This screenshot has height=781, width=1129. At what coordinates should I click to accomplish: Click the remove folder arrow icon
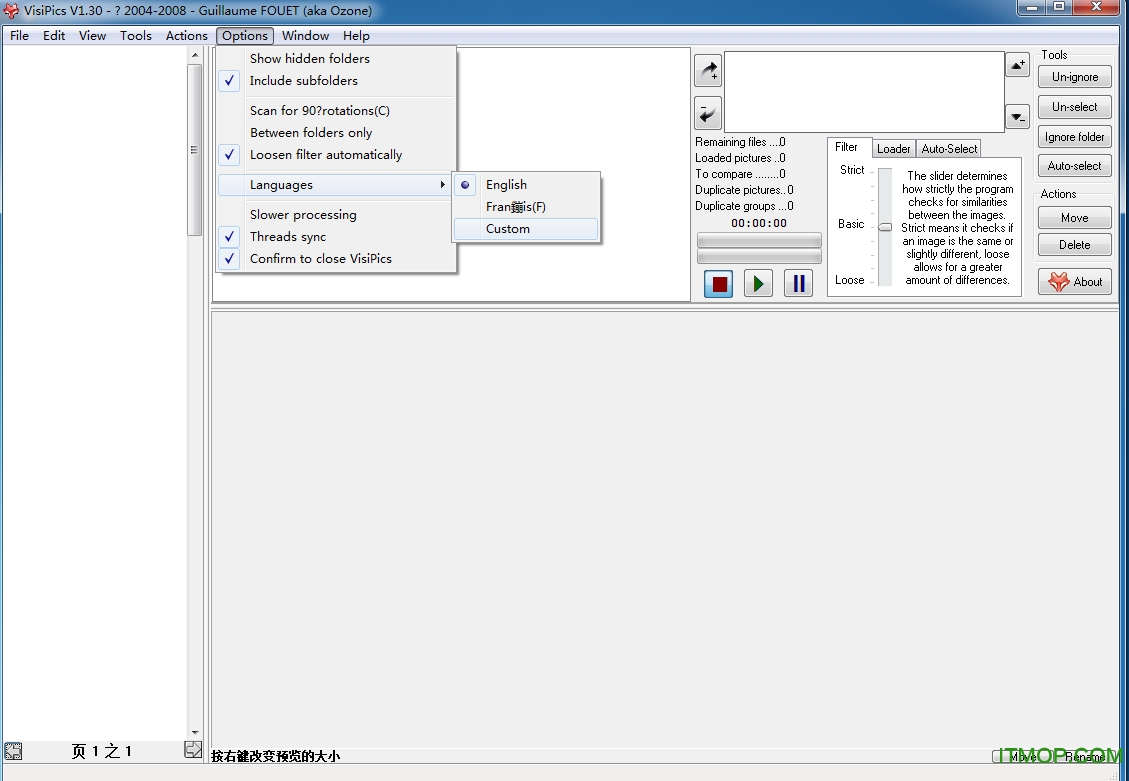coord(707,113)
